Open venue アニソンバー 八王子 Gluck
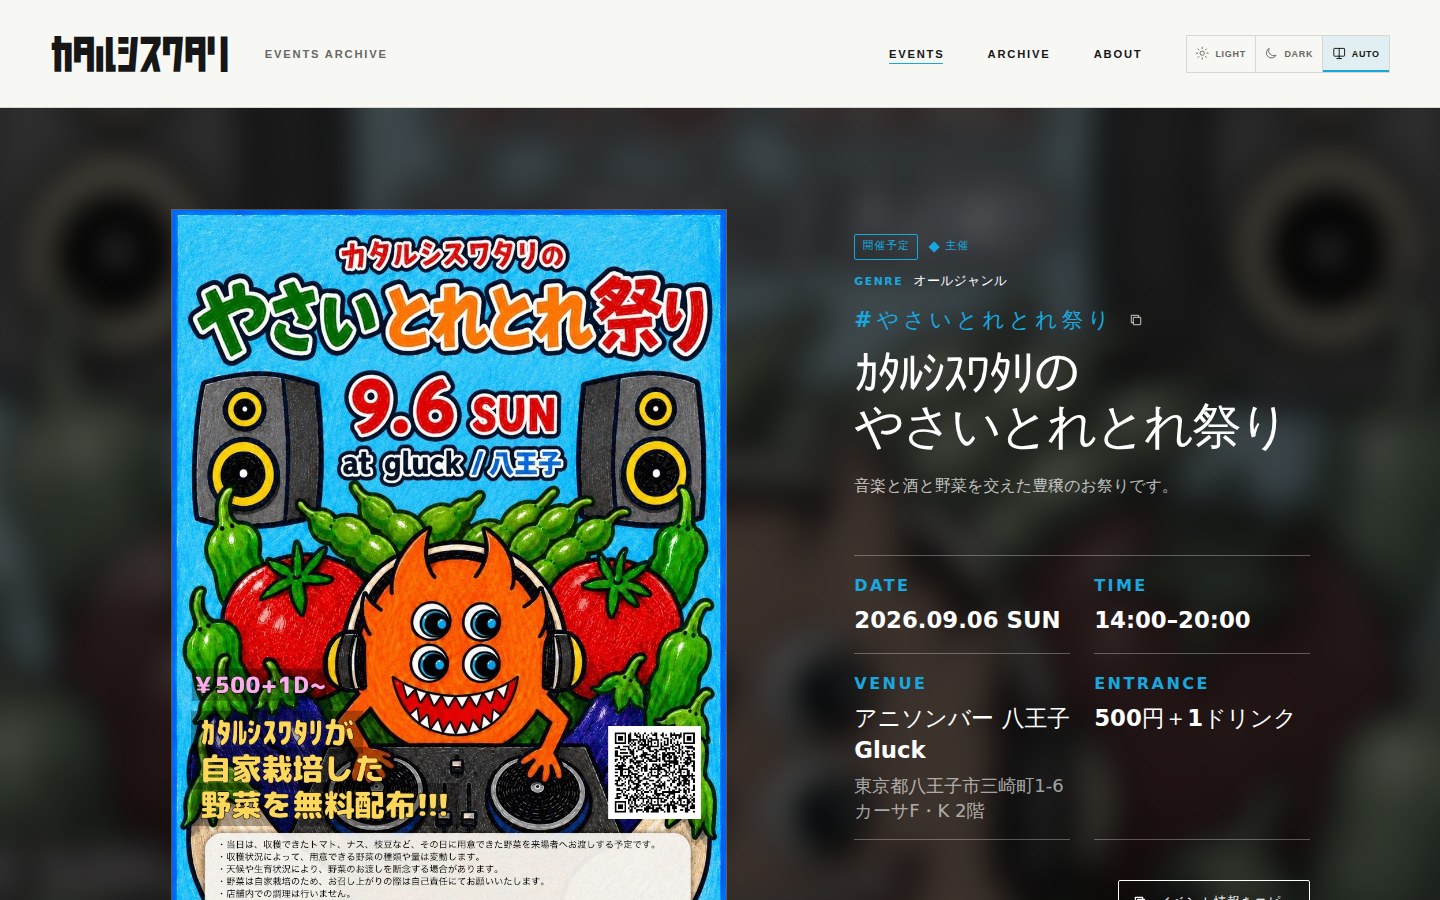 961,734
